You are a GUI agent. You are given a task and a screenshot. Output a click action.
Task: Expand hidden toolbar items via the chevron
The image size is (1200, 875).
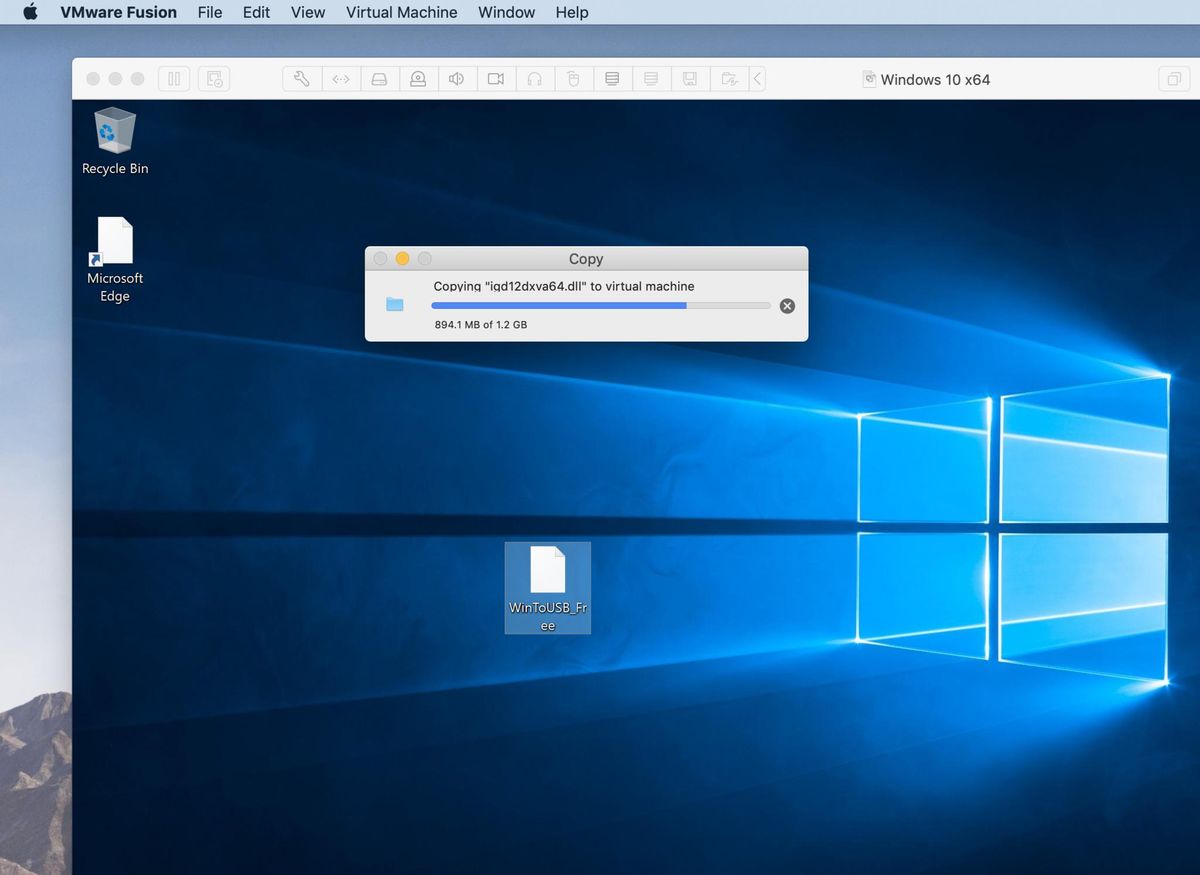point(755,78)
